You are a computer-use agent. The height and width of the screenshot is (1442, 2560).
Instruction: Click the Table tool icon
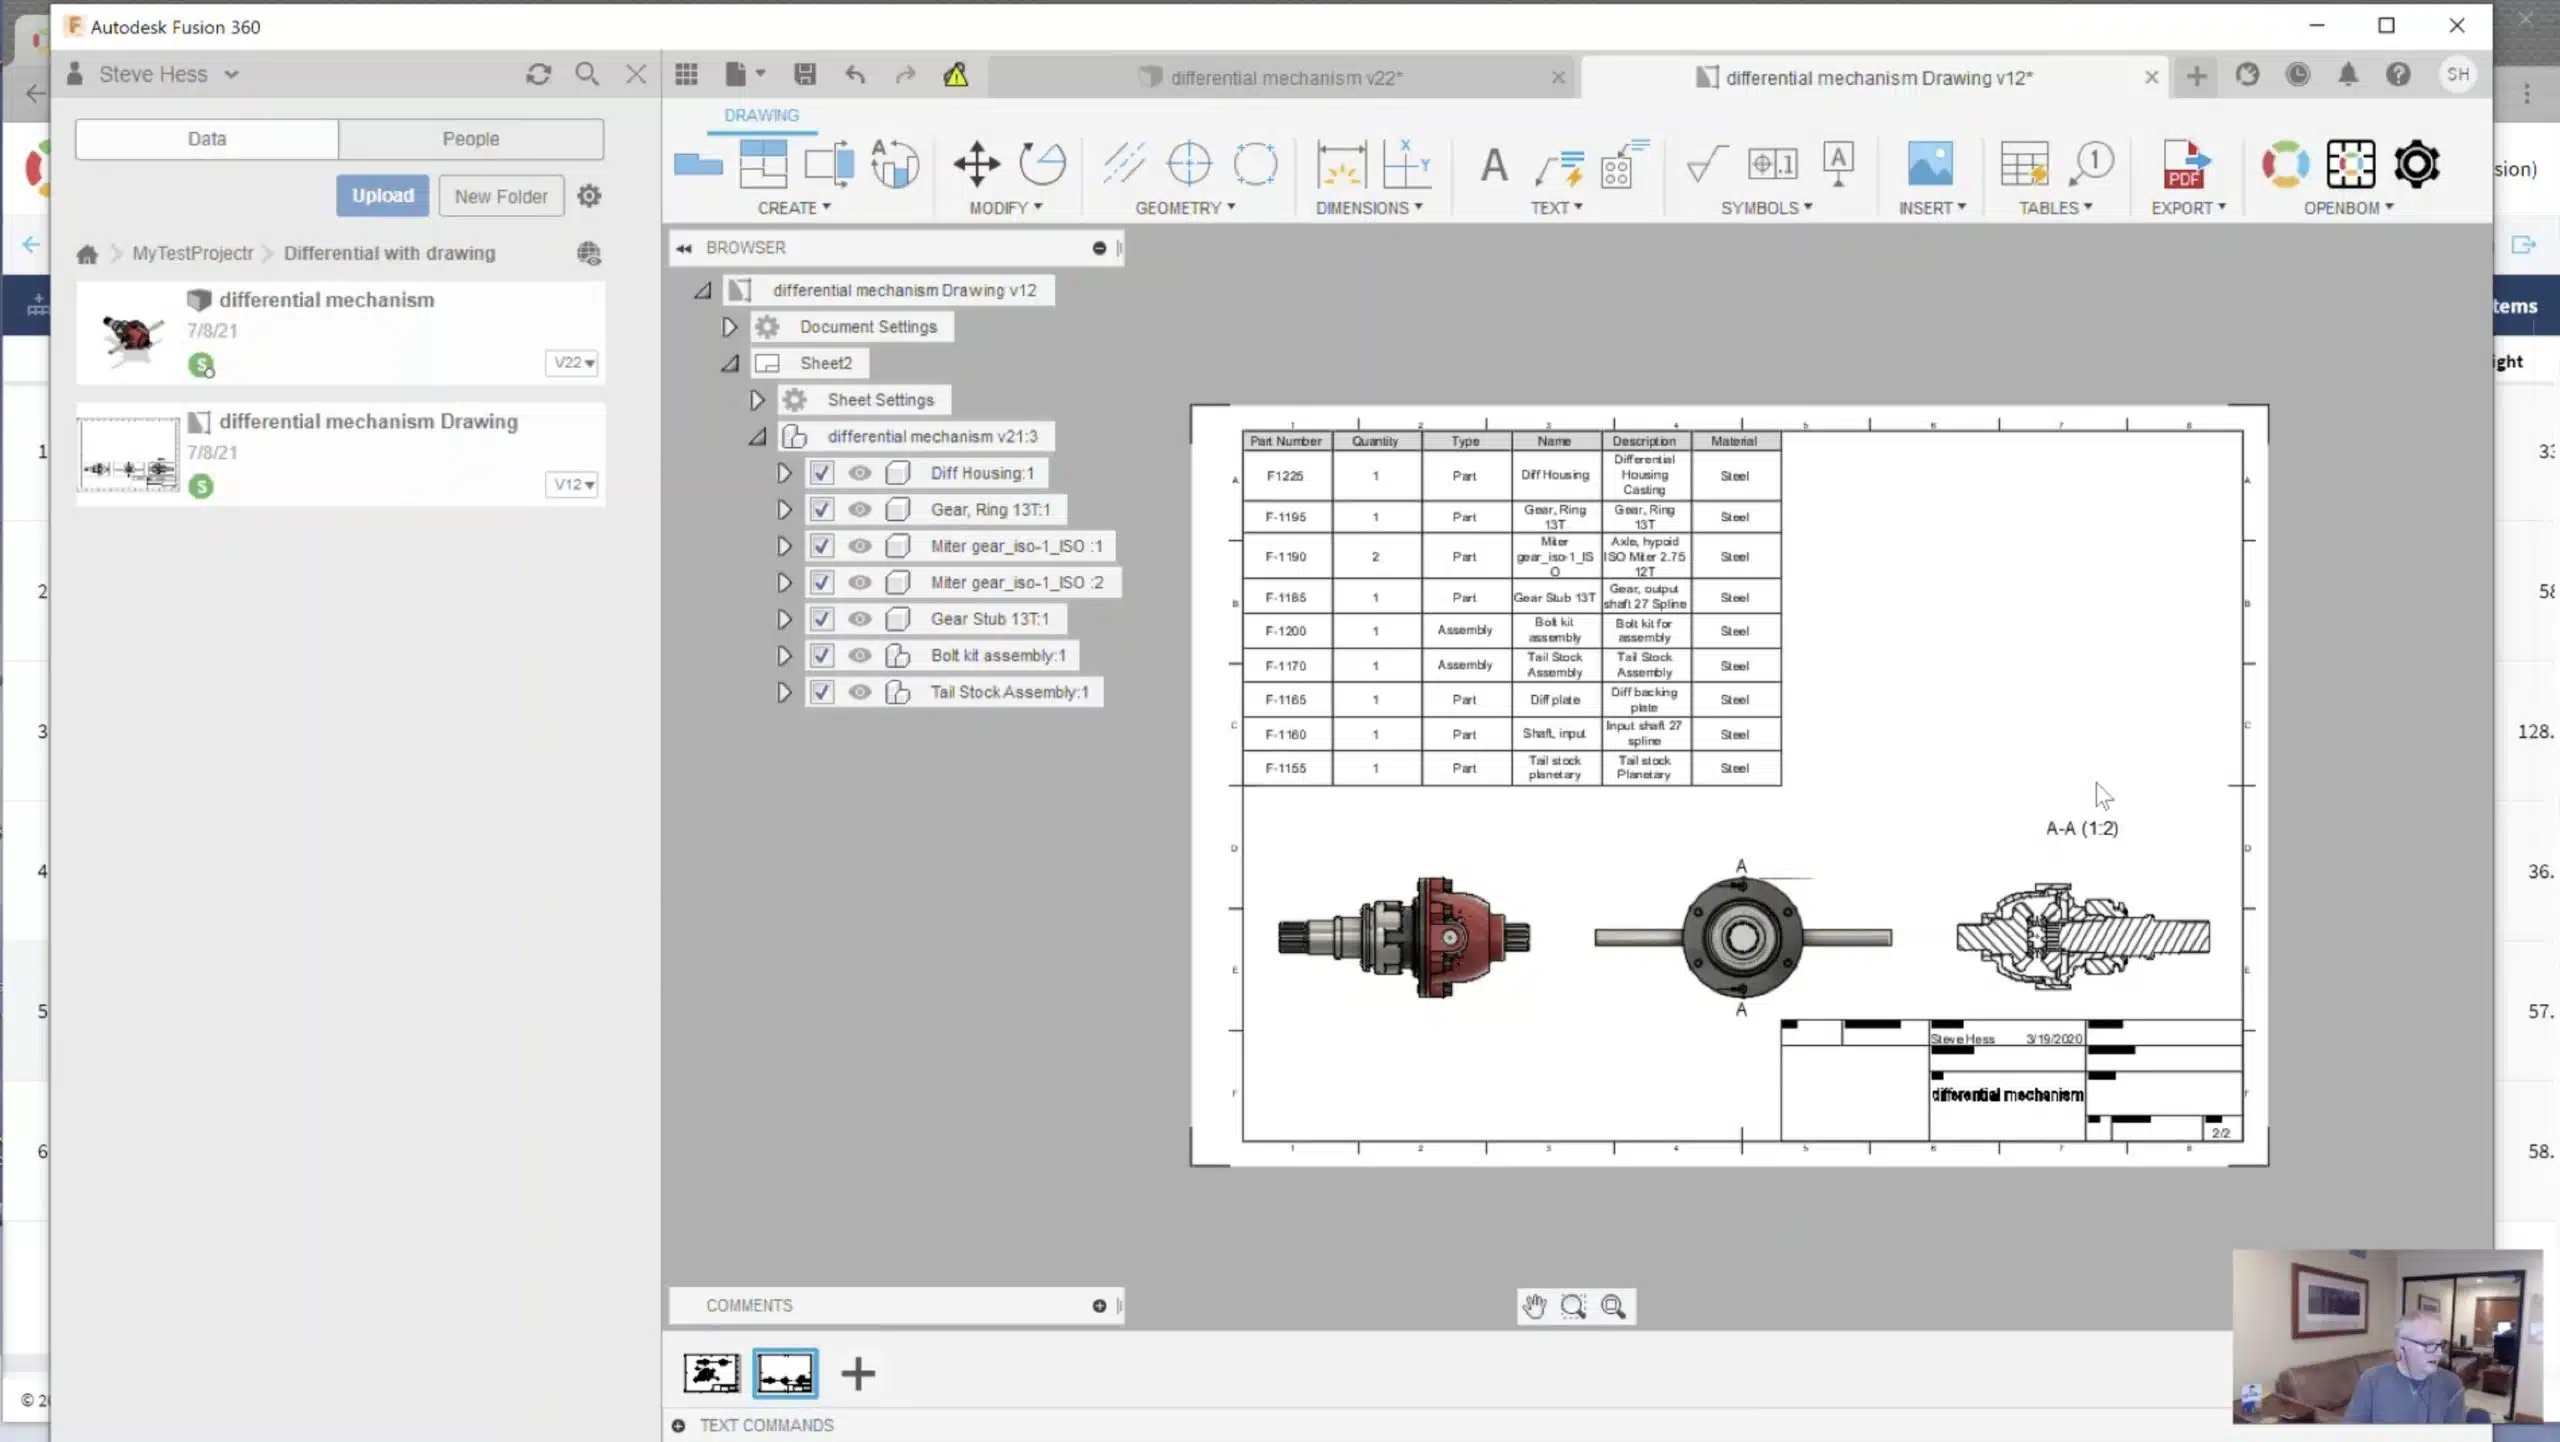tap(2024, 164)
